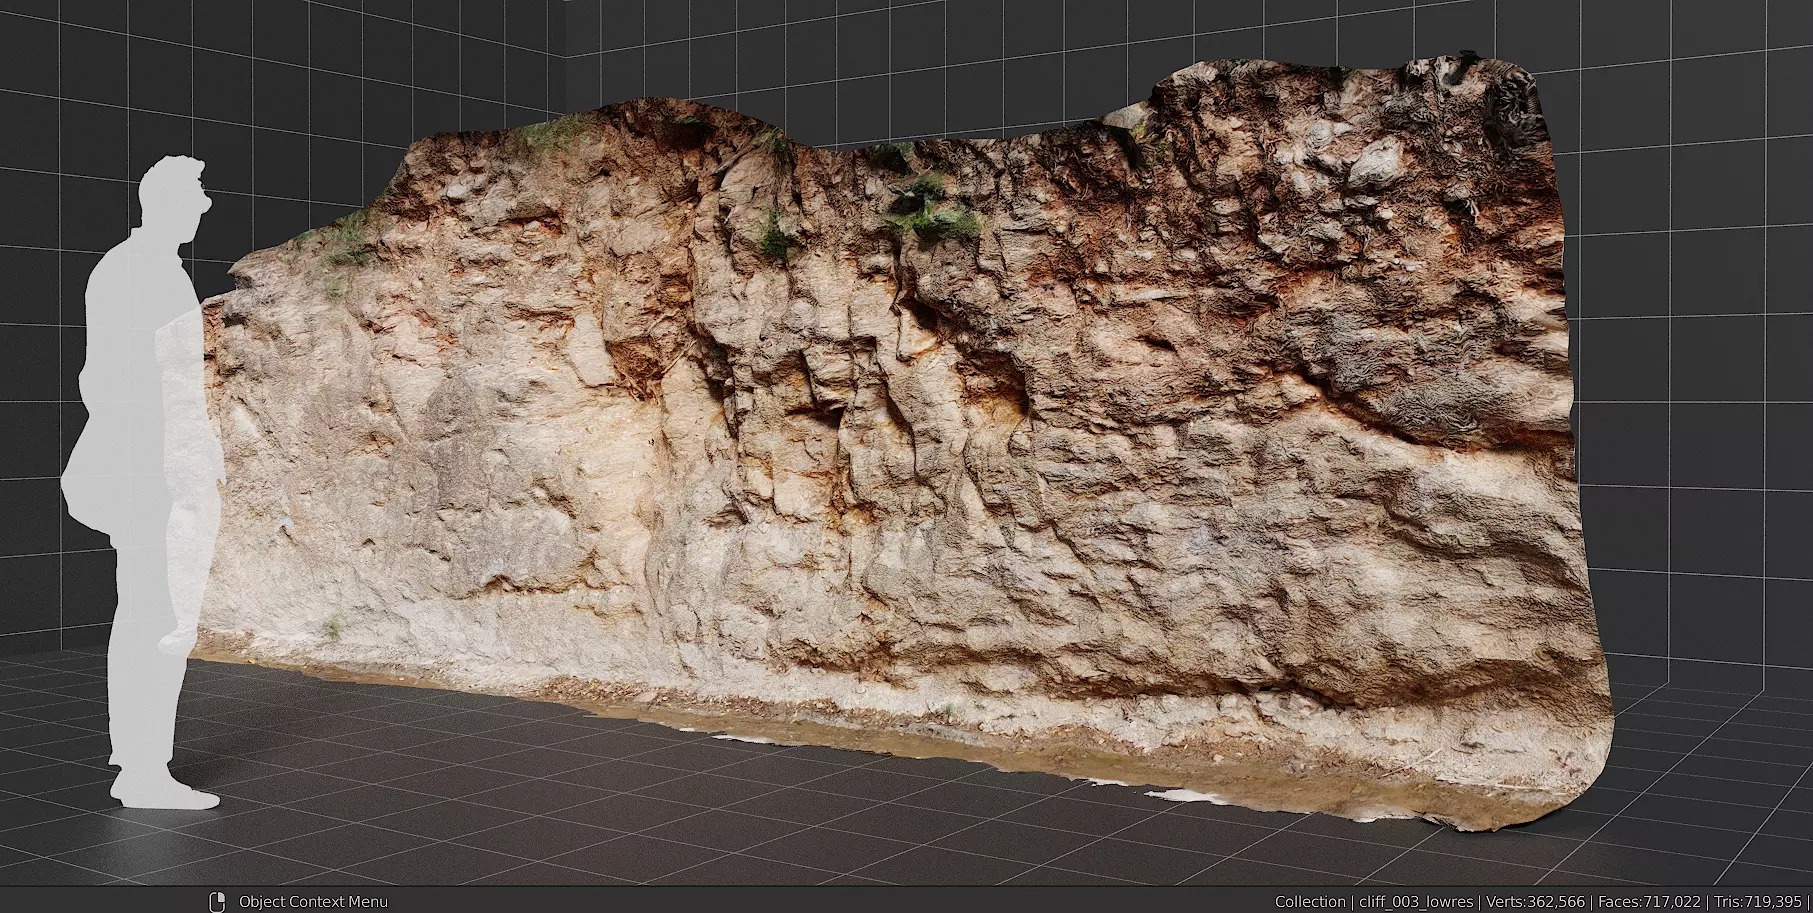The width and height of the screenshot is (1813, 913).
Task: Click the "Collection" label in status bar
Action: pyautogui.click(x=1310, y=901)
